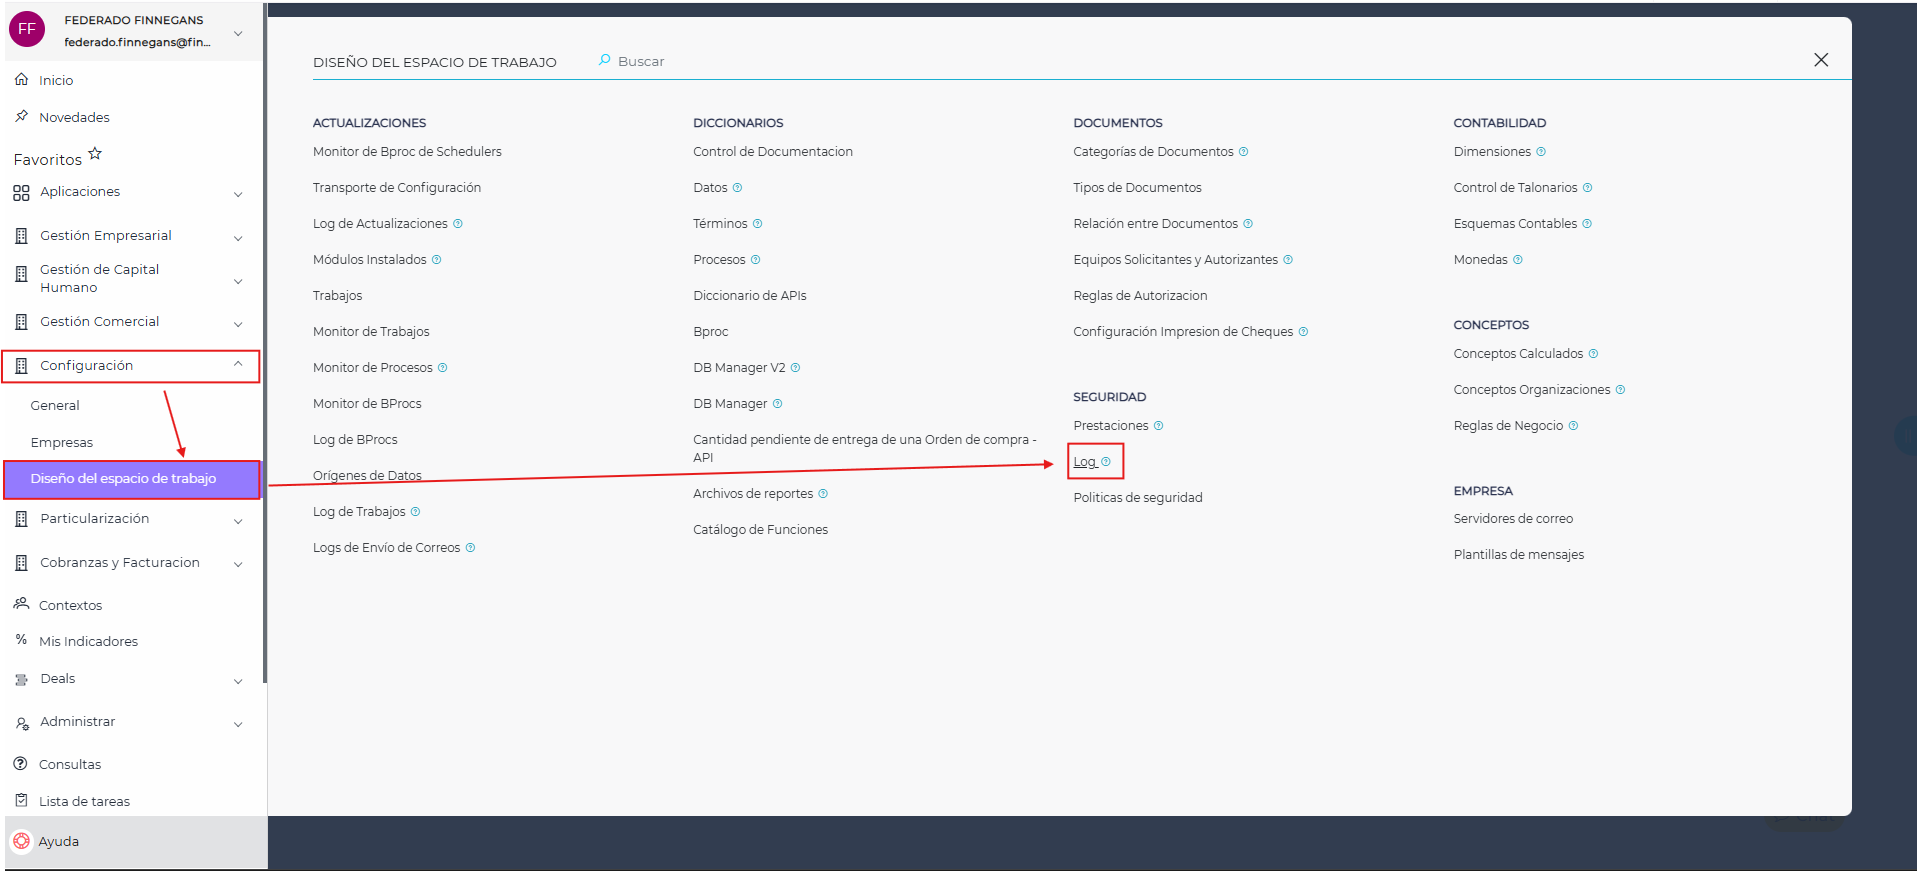The width and height of the screenshot is (1917, 871).
Task: Open the Novedades menu item
Action: coord(74,118)
